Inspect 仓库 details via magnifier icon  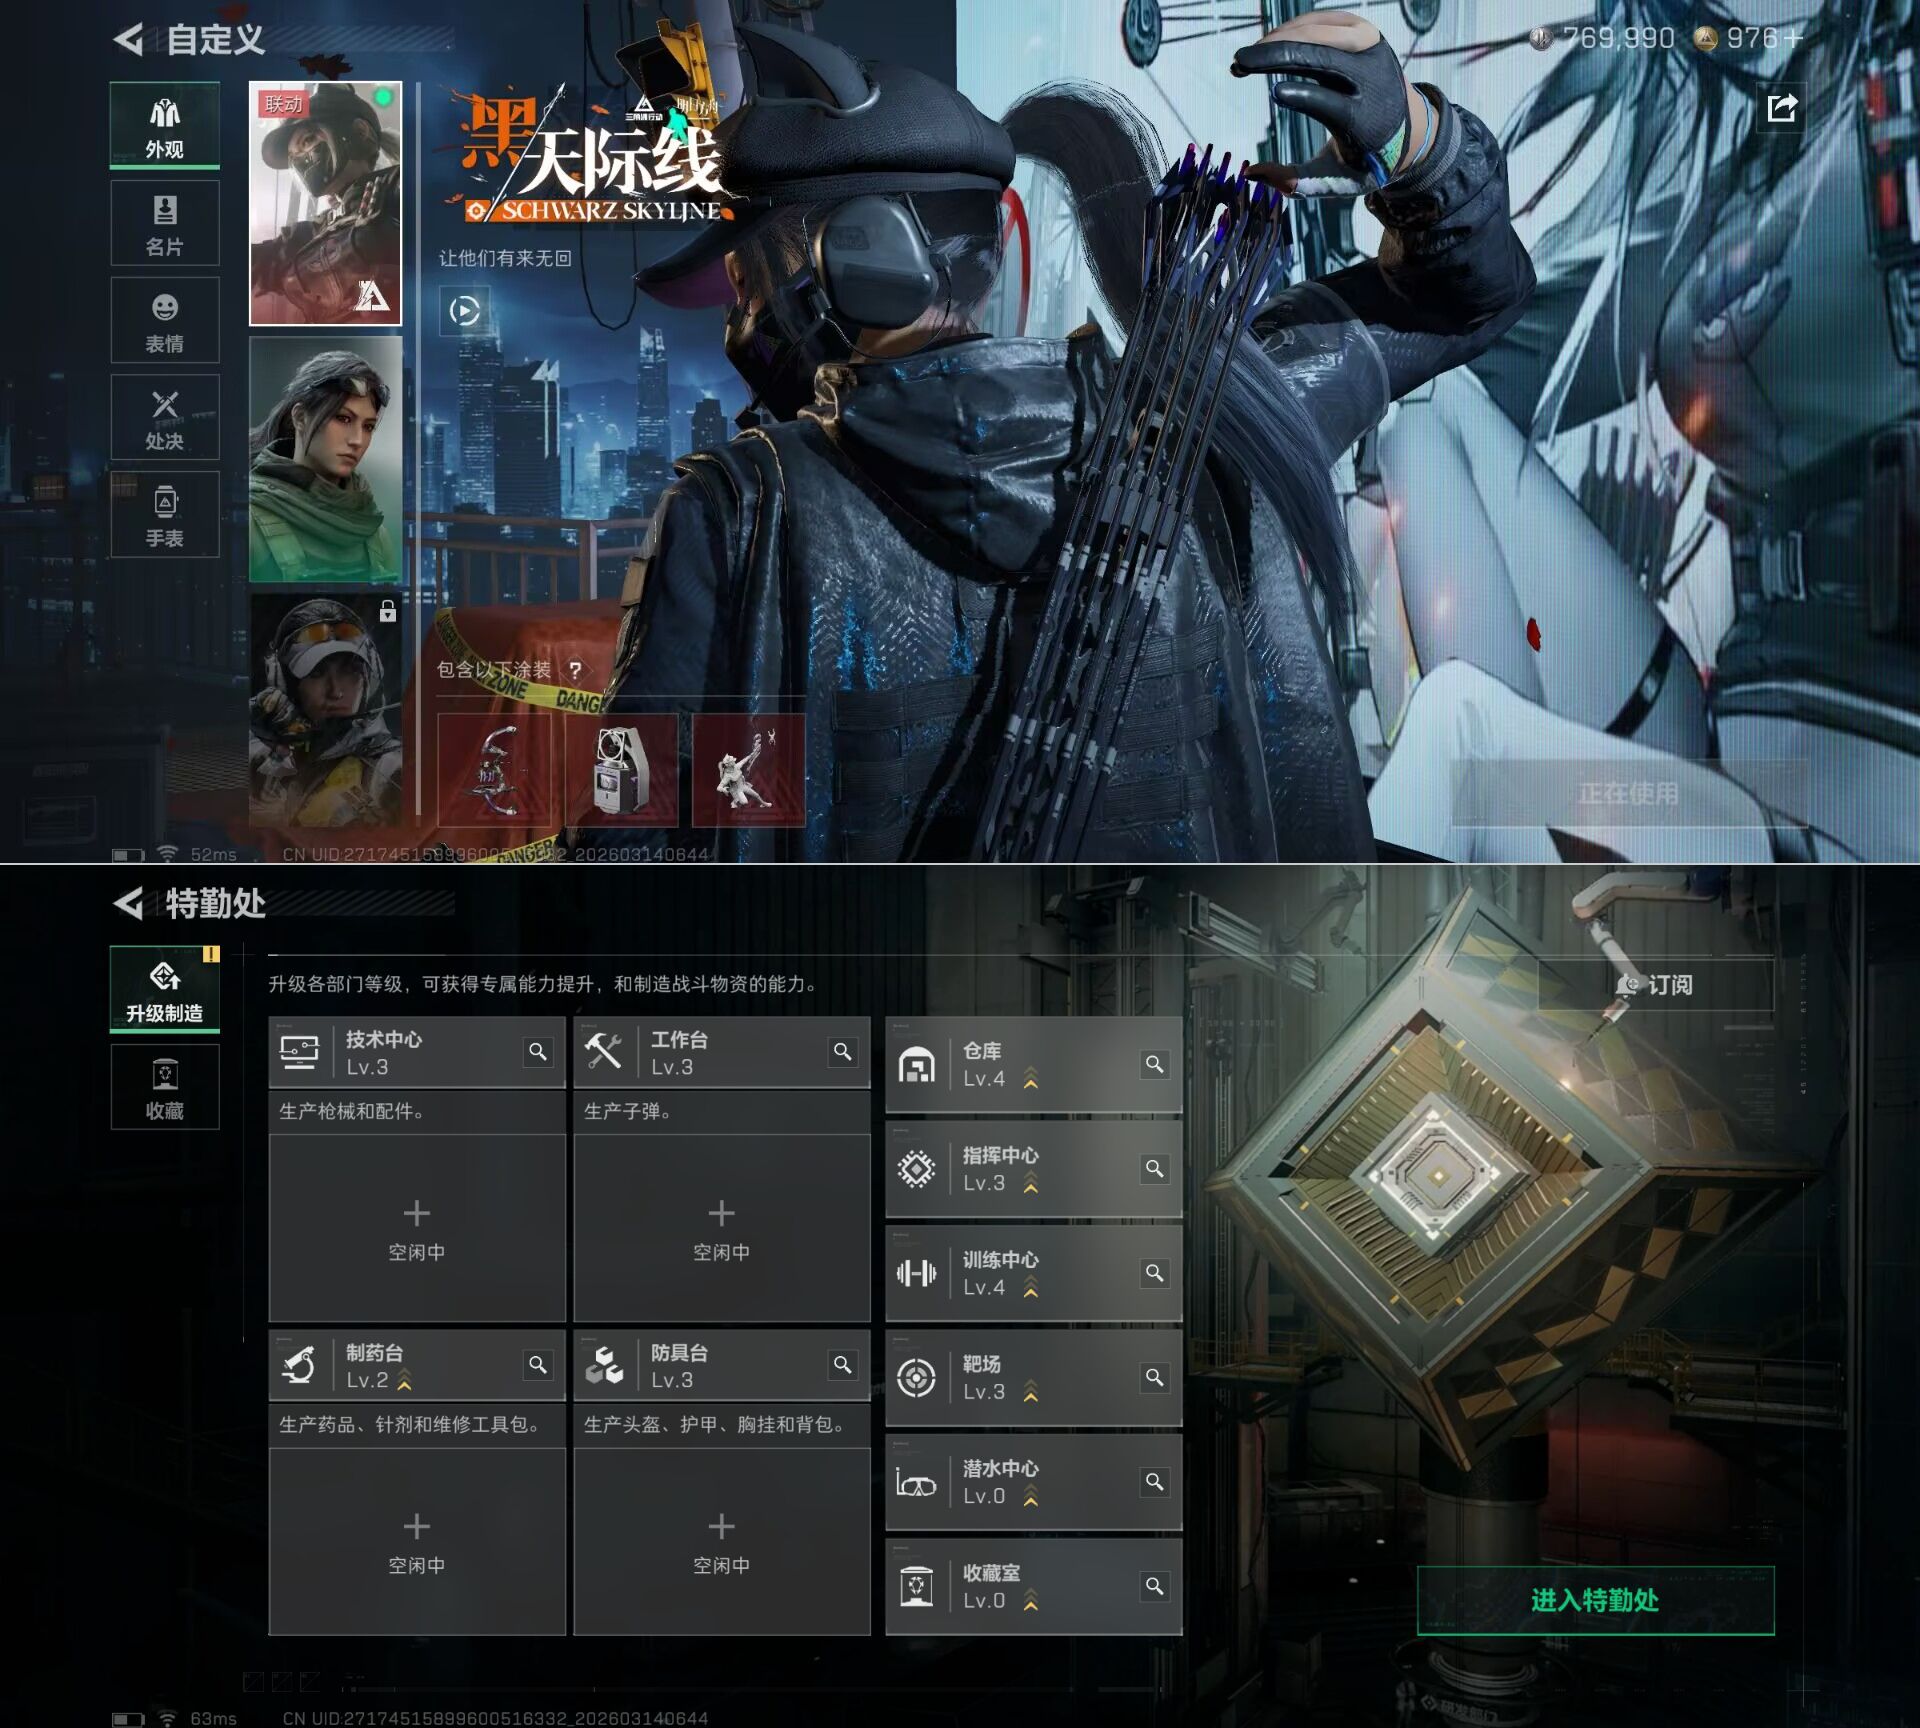(x=1154, y=1064)
